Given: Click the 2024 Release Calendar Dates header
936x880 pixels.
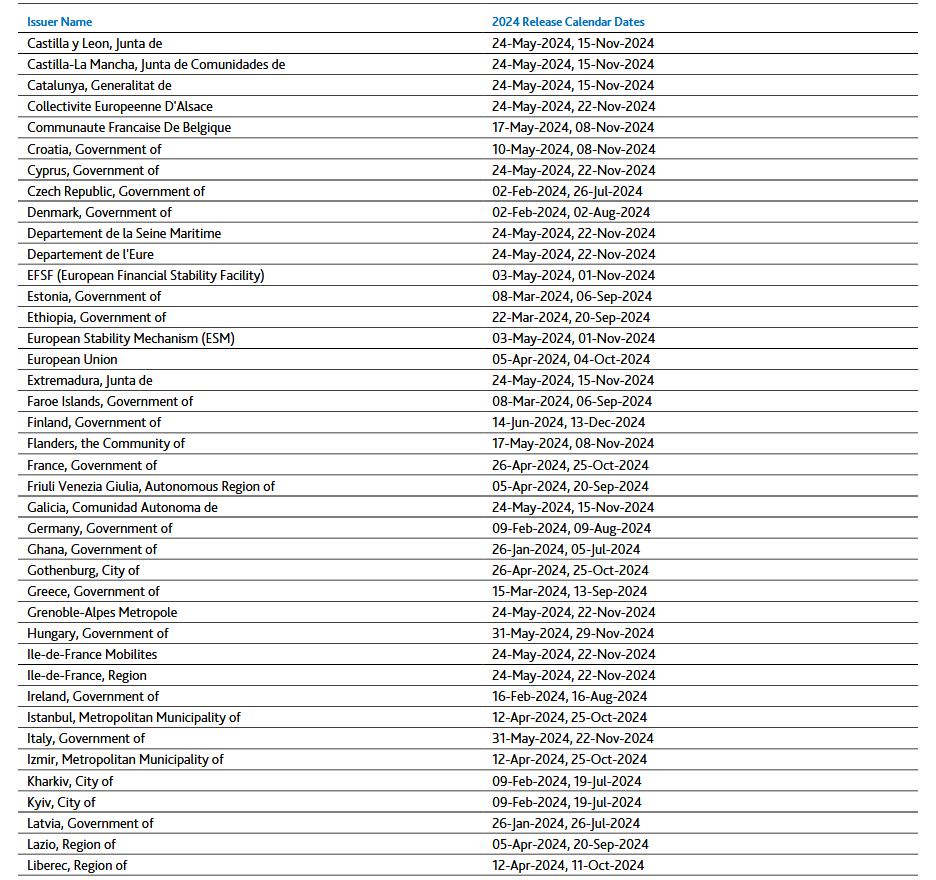Looking at the screenshot, I should coord(568,21).
